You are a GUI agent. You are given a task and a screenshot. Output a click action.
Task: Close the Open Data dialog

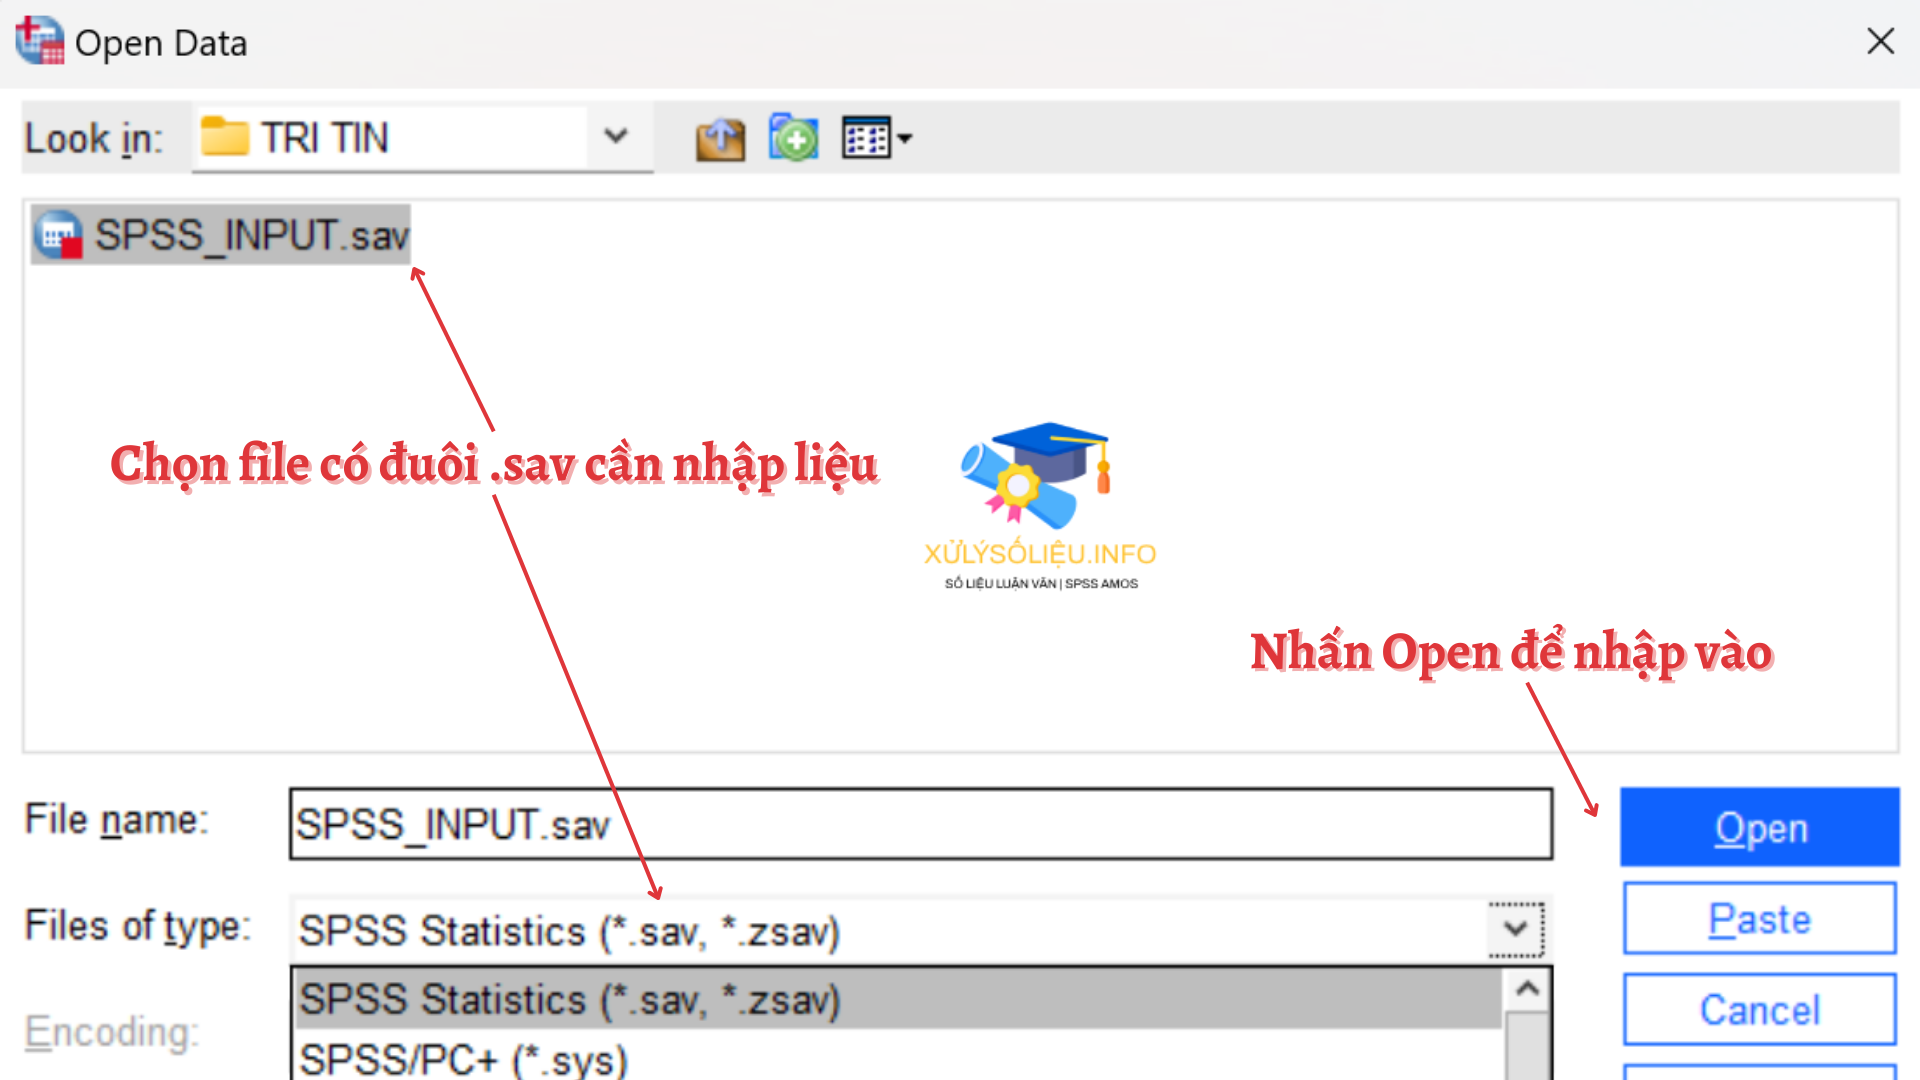click(x=1880, y=42)
